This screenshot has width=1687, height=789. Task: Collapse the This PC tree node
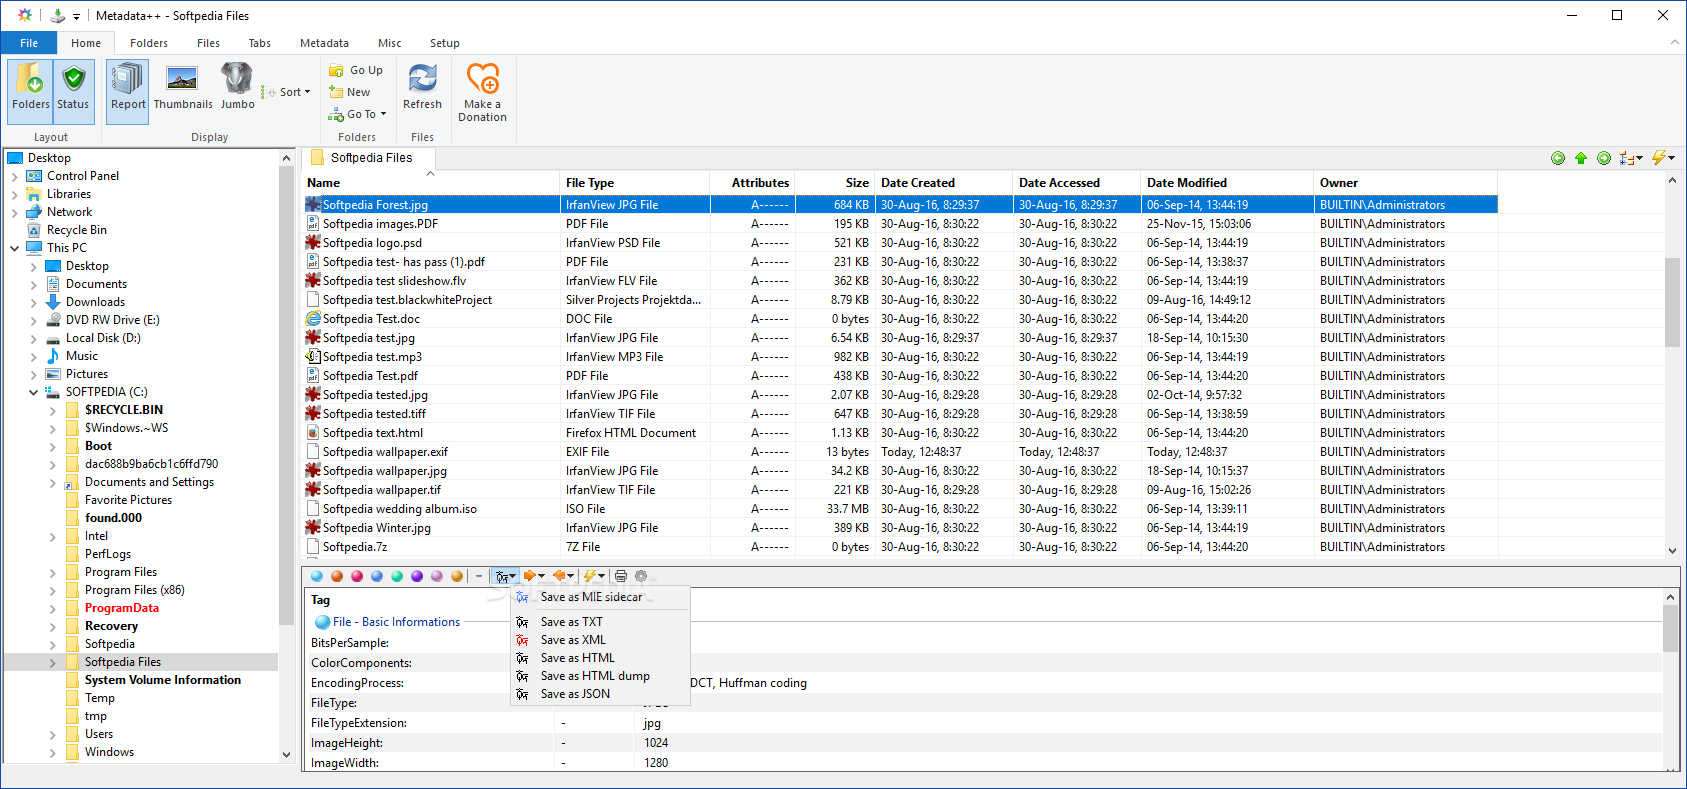[15, 248]
